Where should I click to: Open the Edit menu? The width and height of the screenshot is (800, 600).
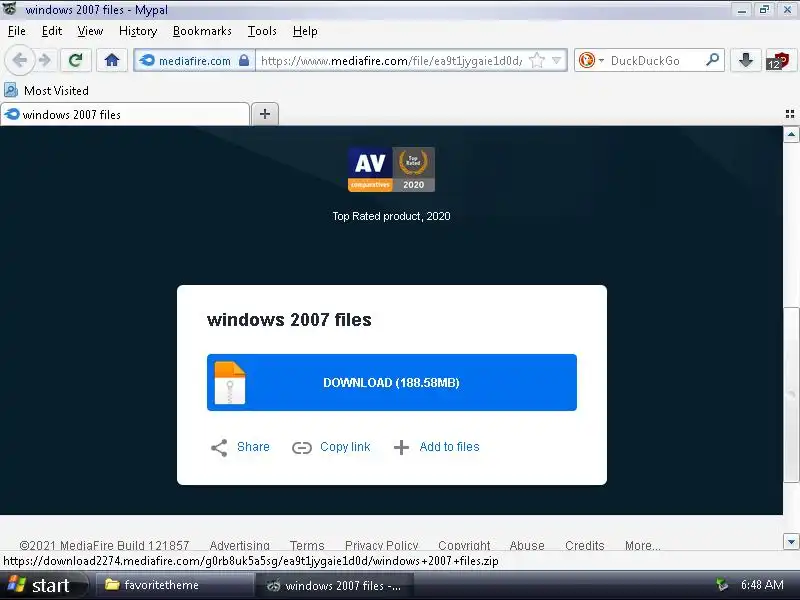[52, 31]
